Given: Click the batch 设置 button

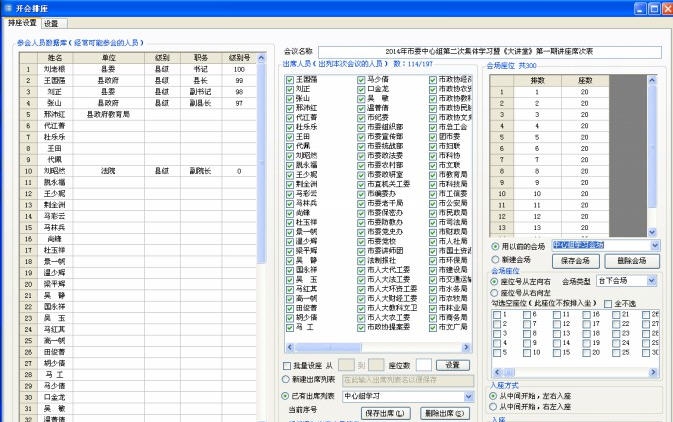Looking at the screenshot, I should tap(453, 365).
